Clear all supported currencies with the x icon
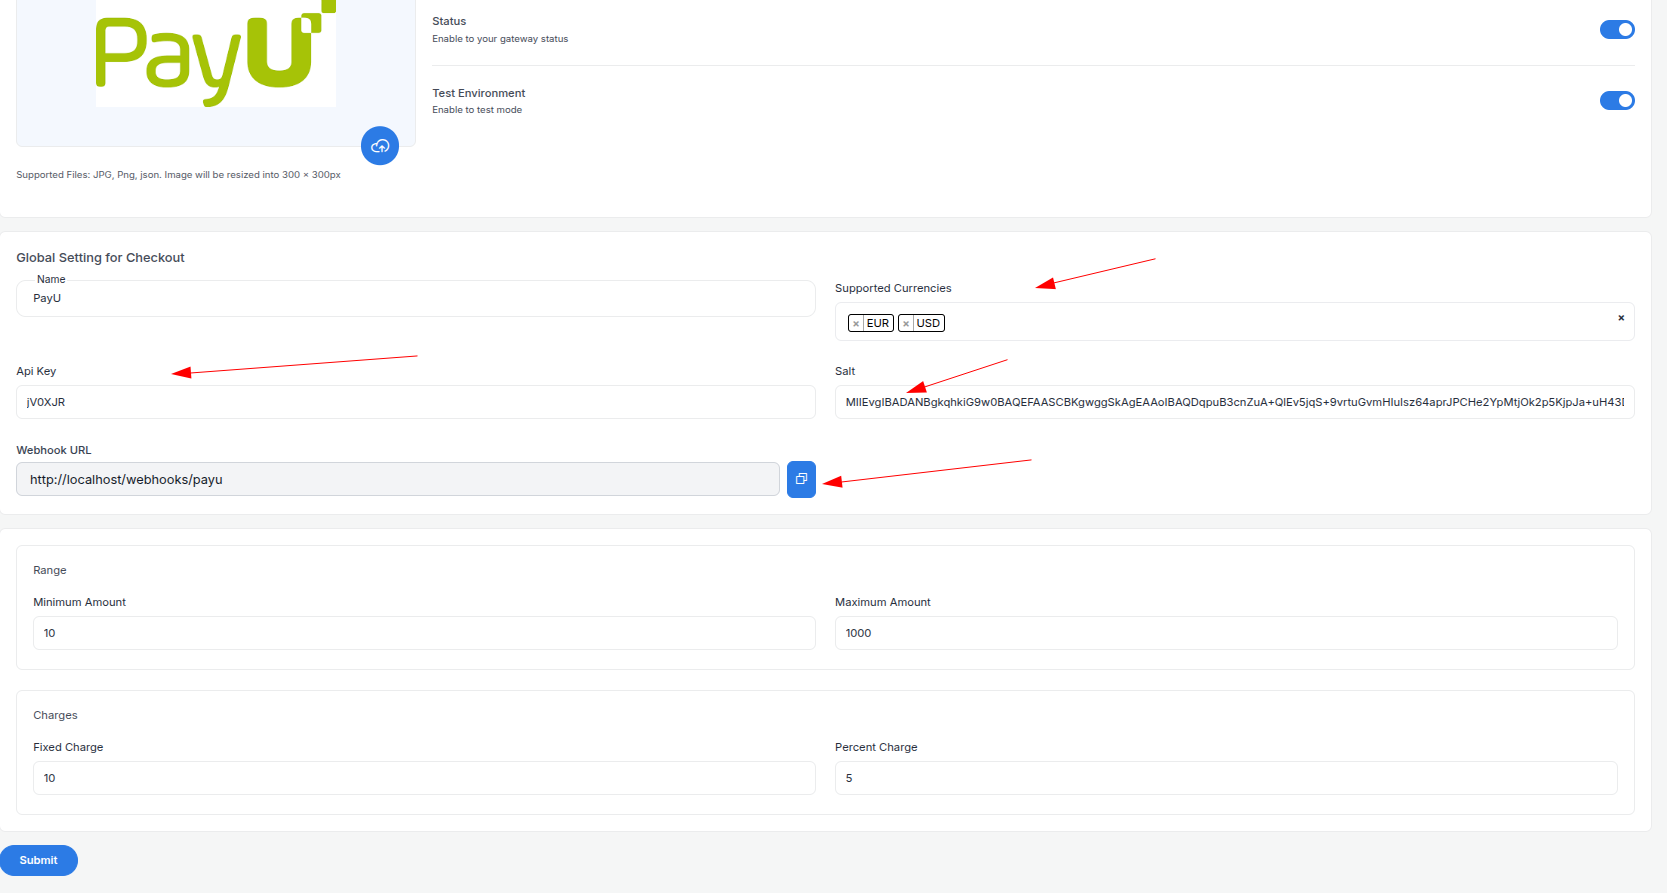Screen dimensions: 1667x893 pyautogui.click(x=1621, y=318)
